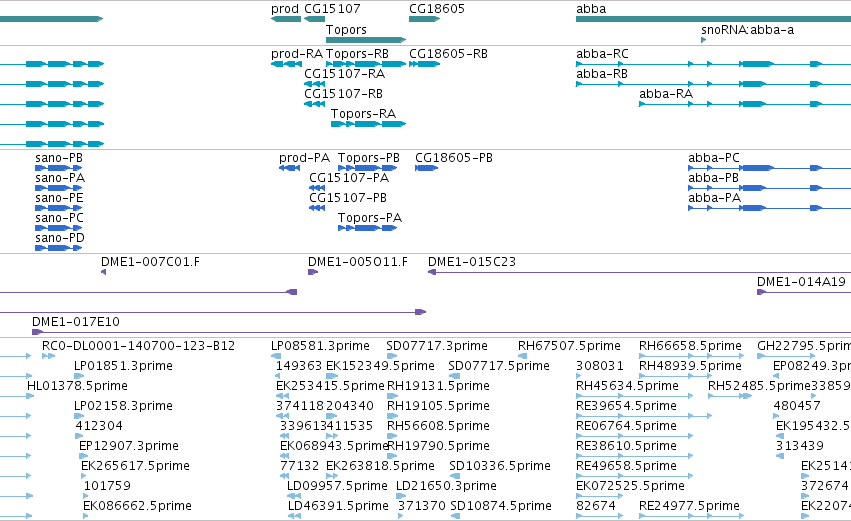Select transcript prod-RA
The height and width of the screenshot is (521, 851).
[286, 64]
